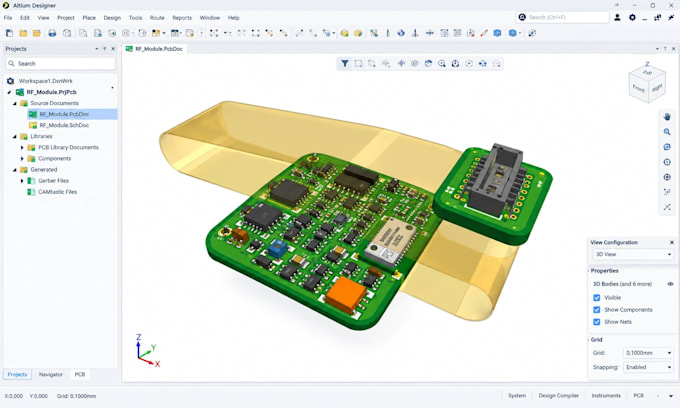Open the Reports menu
The width and height of the screenshot is (680, 408).
(182, 18)
